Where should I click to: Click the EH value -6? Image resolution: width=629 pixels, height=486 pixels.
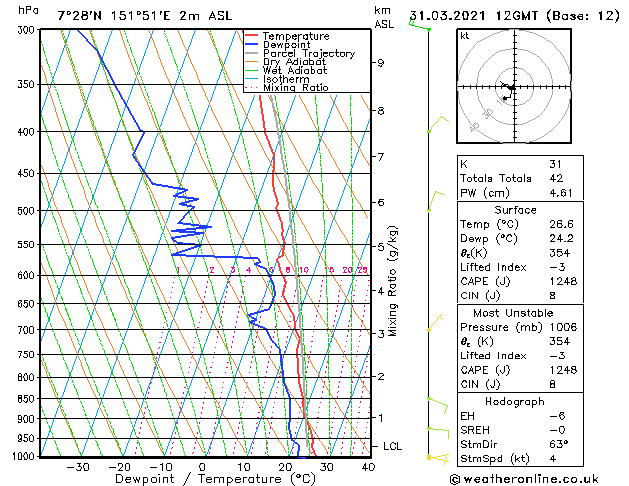point(557,416)
